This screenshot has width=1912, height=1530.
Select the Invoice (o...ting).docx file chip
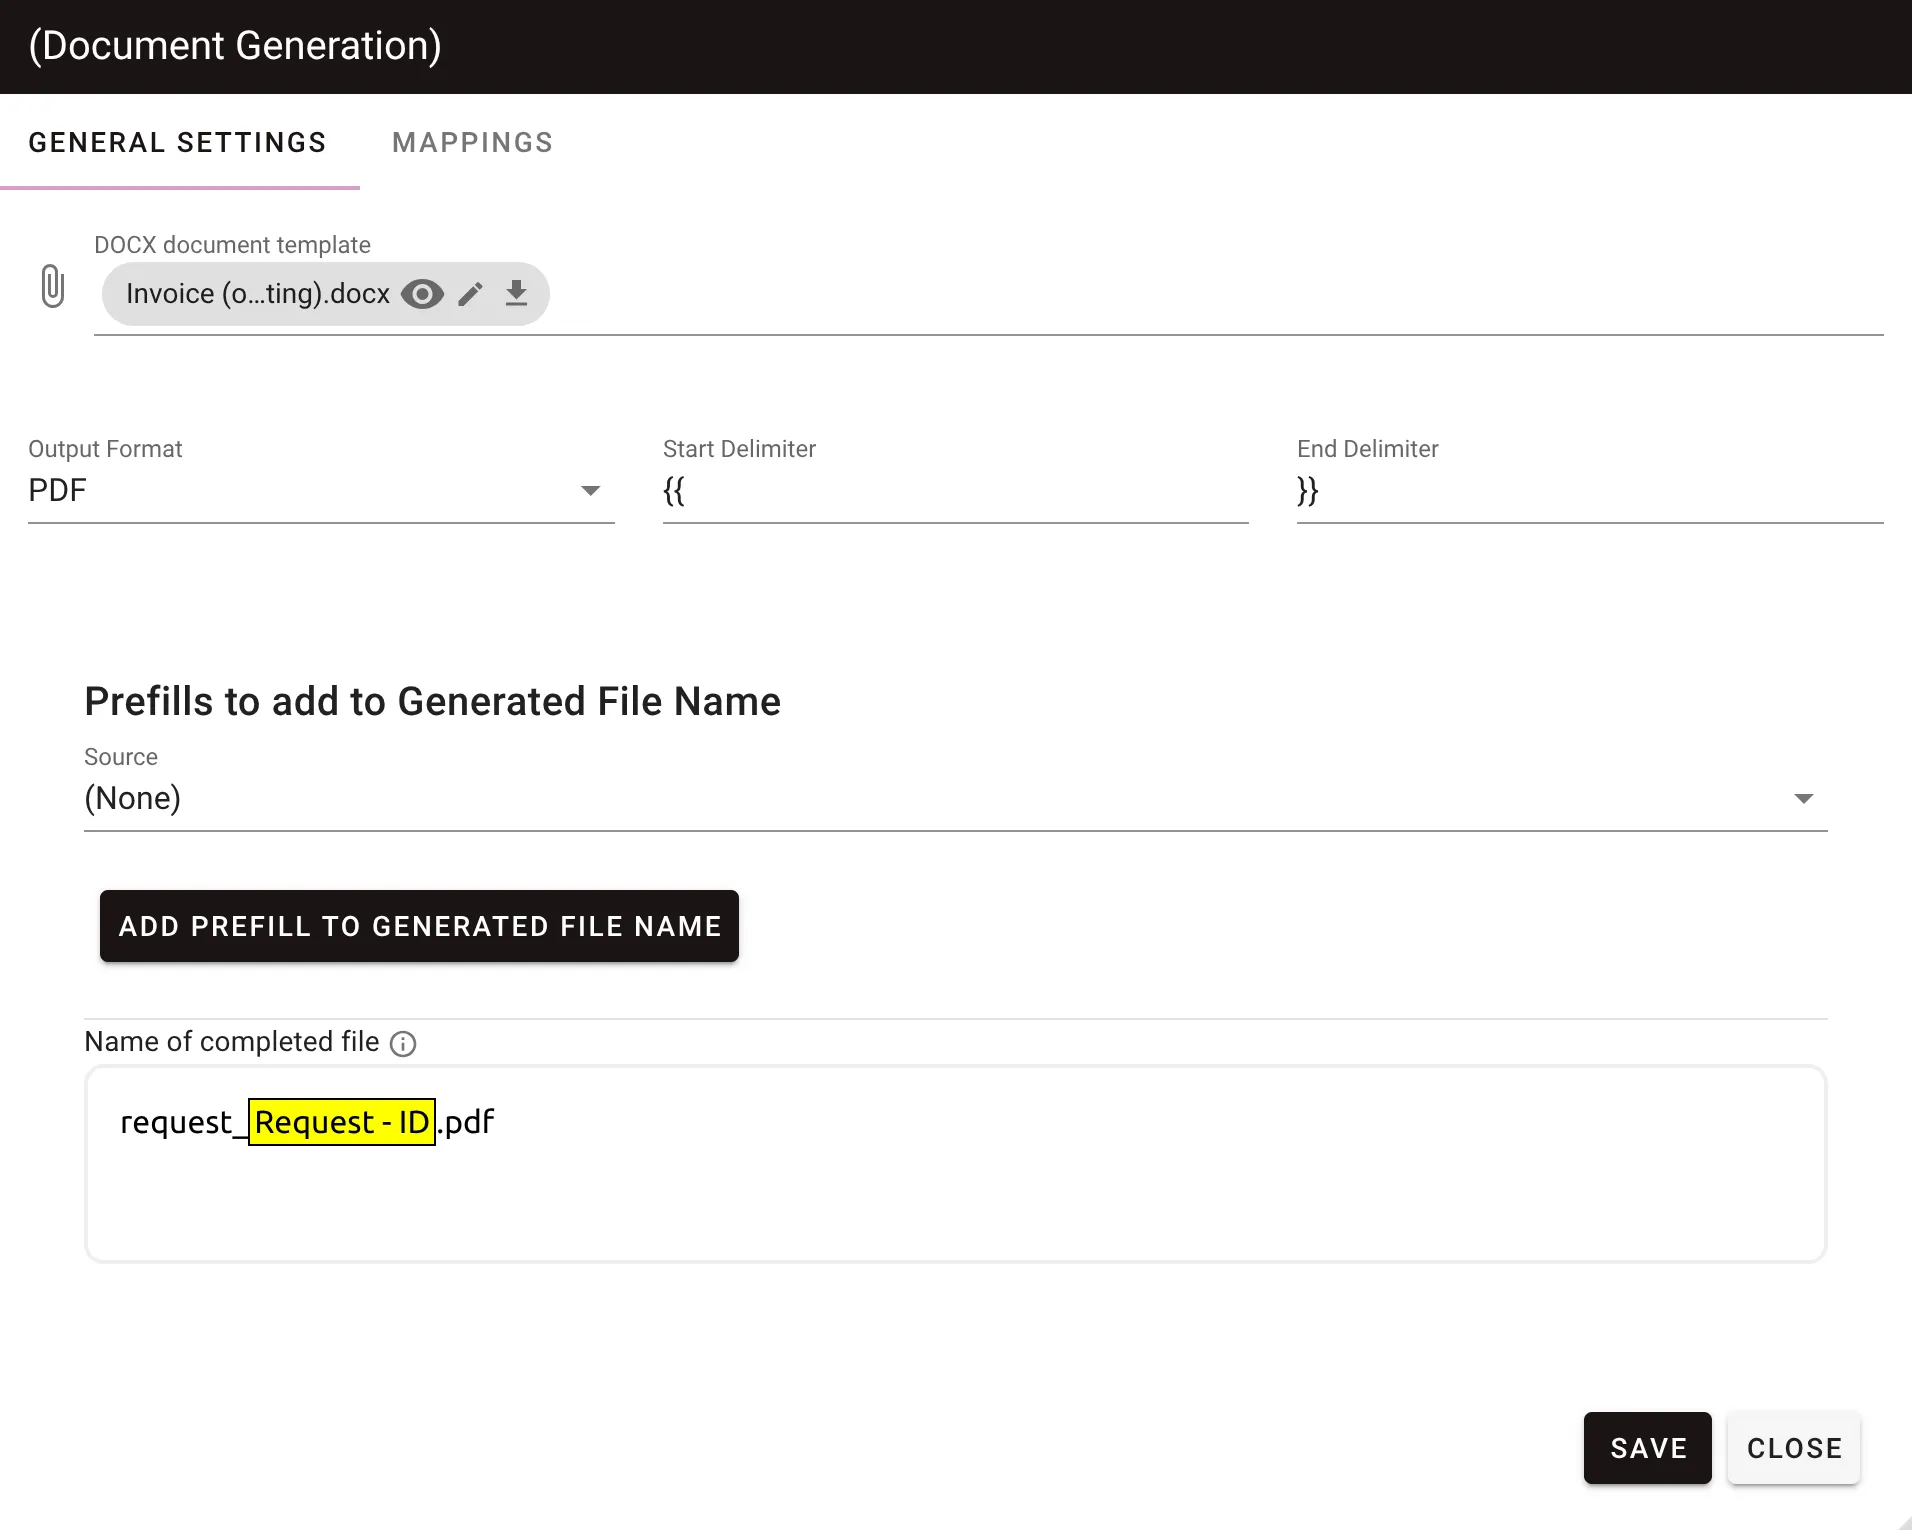click(258, 293)
